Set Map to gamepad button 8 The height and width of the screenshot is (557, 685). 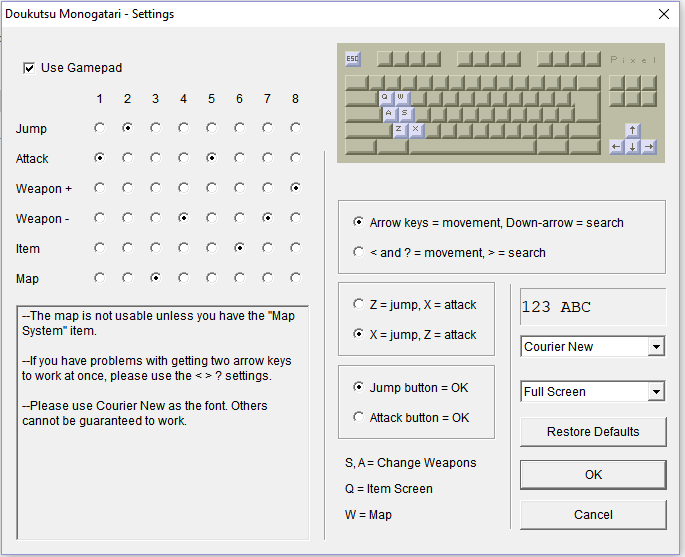coord(296,278)
